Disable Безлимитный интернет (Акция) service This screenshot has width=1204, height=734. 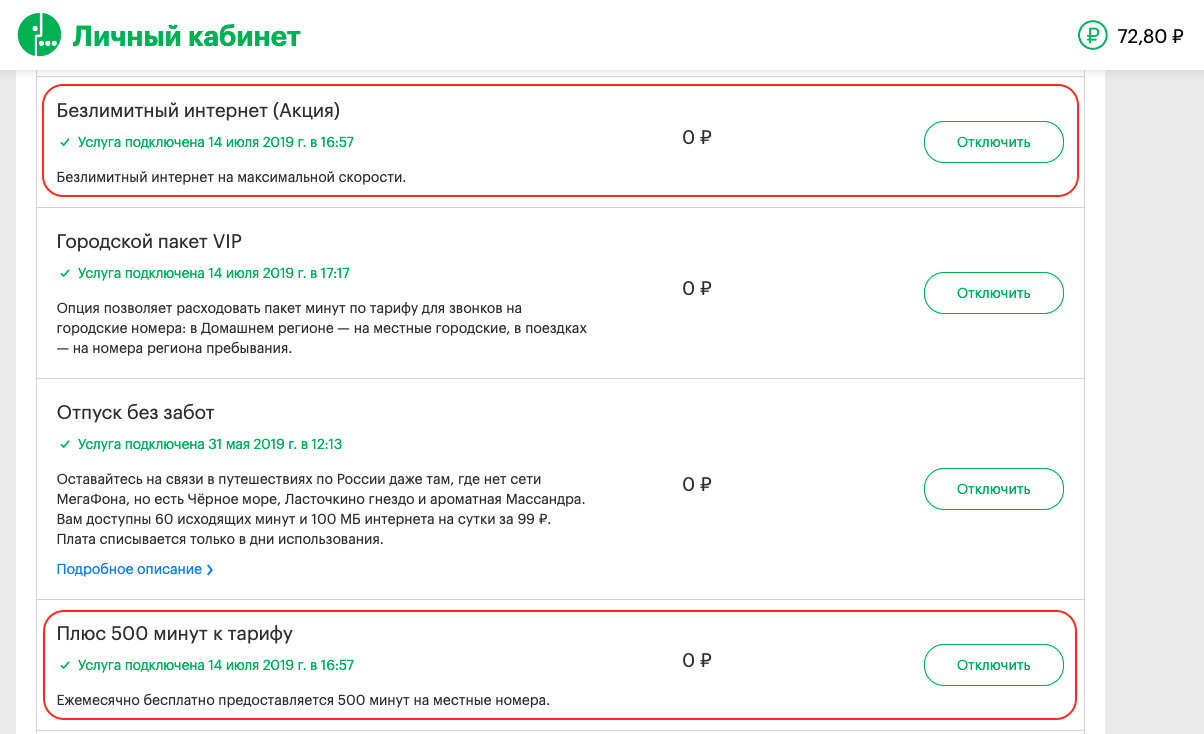(x=993, y=142)
